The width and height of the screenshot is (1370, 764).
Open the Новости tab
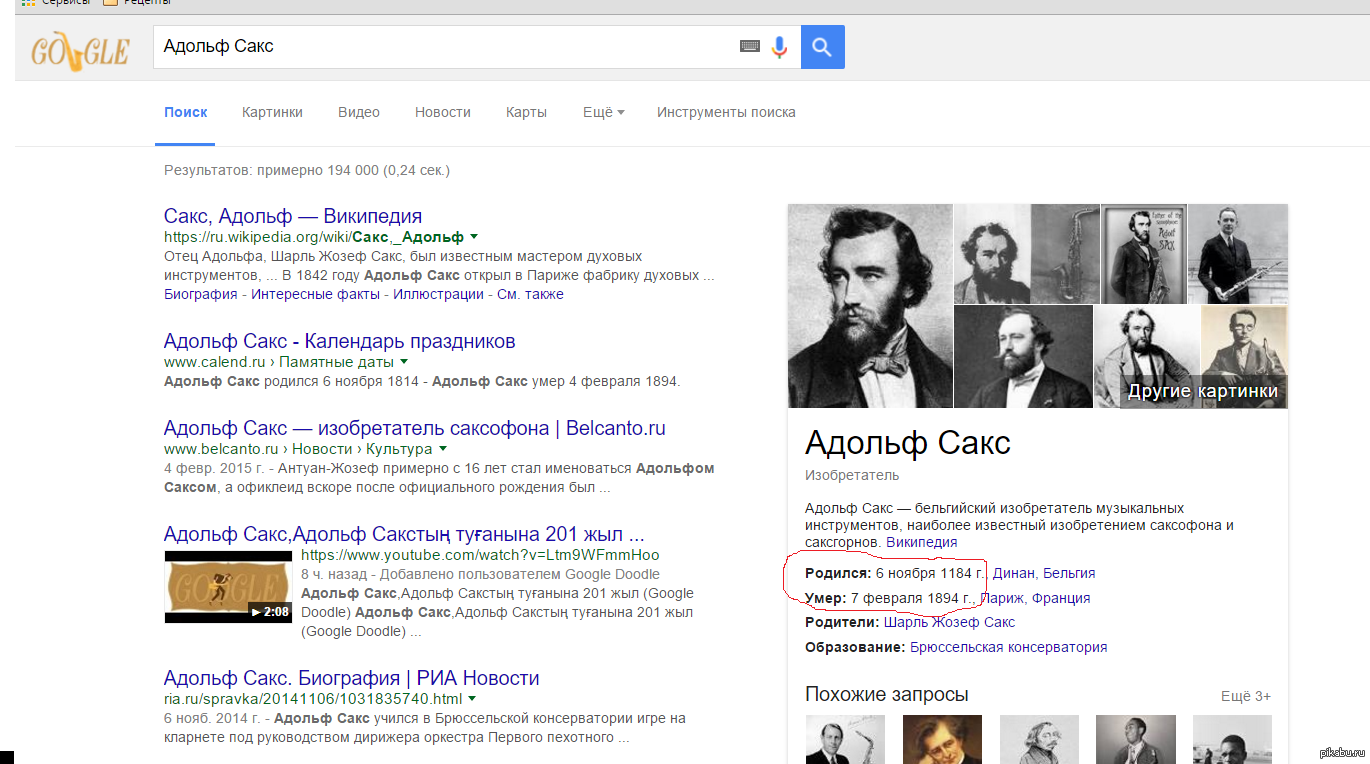[x=443, y=112]
